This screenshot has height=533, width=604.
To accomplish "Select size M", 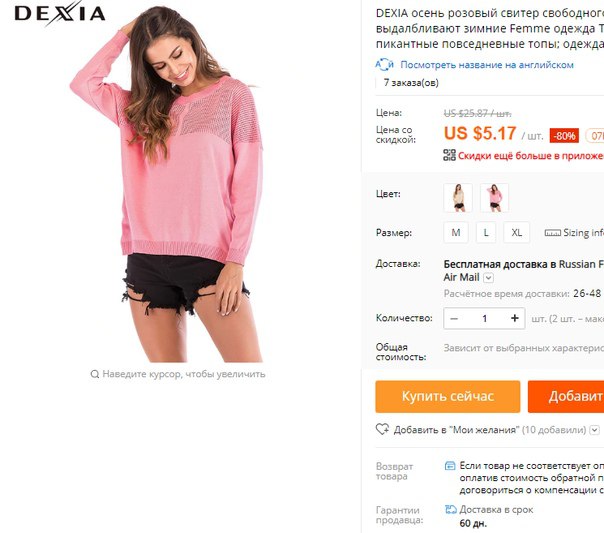I will pos(456,233).
